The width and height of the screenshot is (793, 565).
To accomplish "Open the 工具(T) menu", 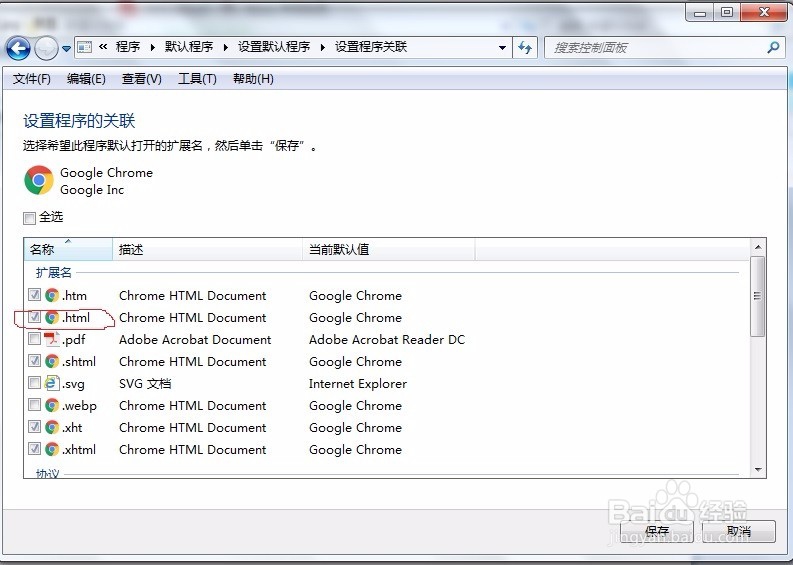I will tap(197, 79).
